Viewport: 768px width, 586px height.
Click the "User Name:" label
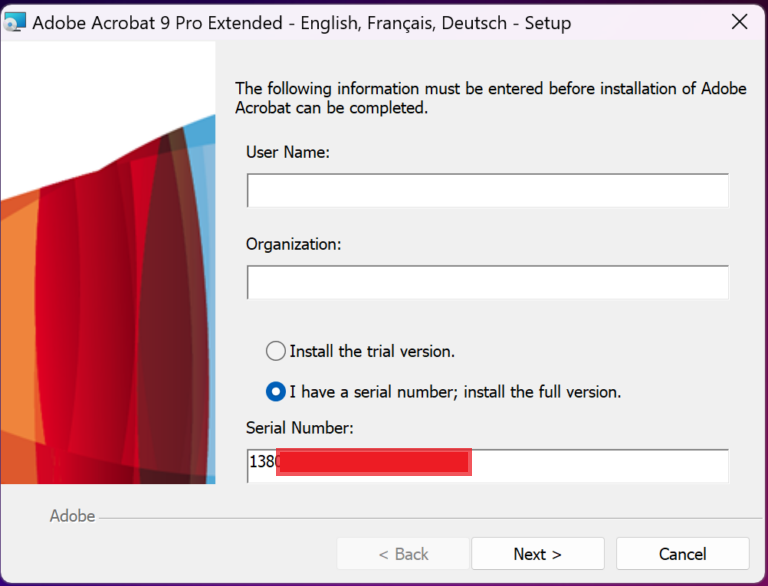click(288, 152)
